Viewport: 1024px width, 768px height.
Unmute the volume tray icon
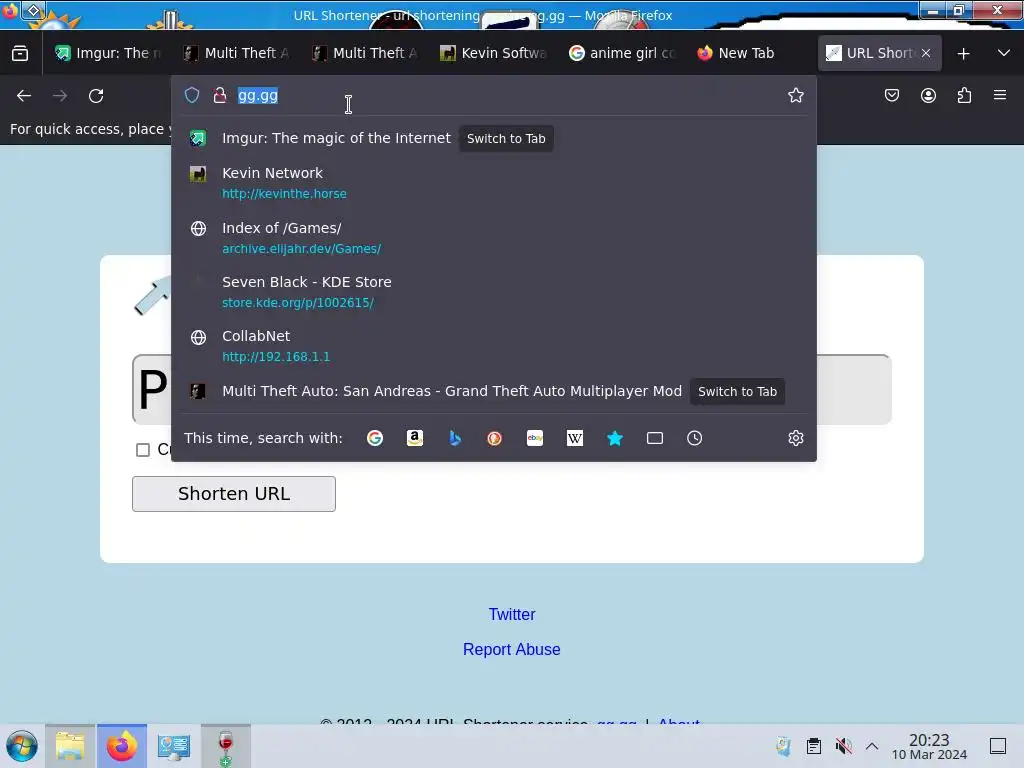click(x=843, y=746)
